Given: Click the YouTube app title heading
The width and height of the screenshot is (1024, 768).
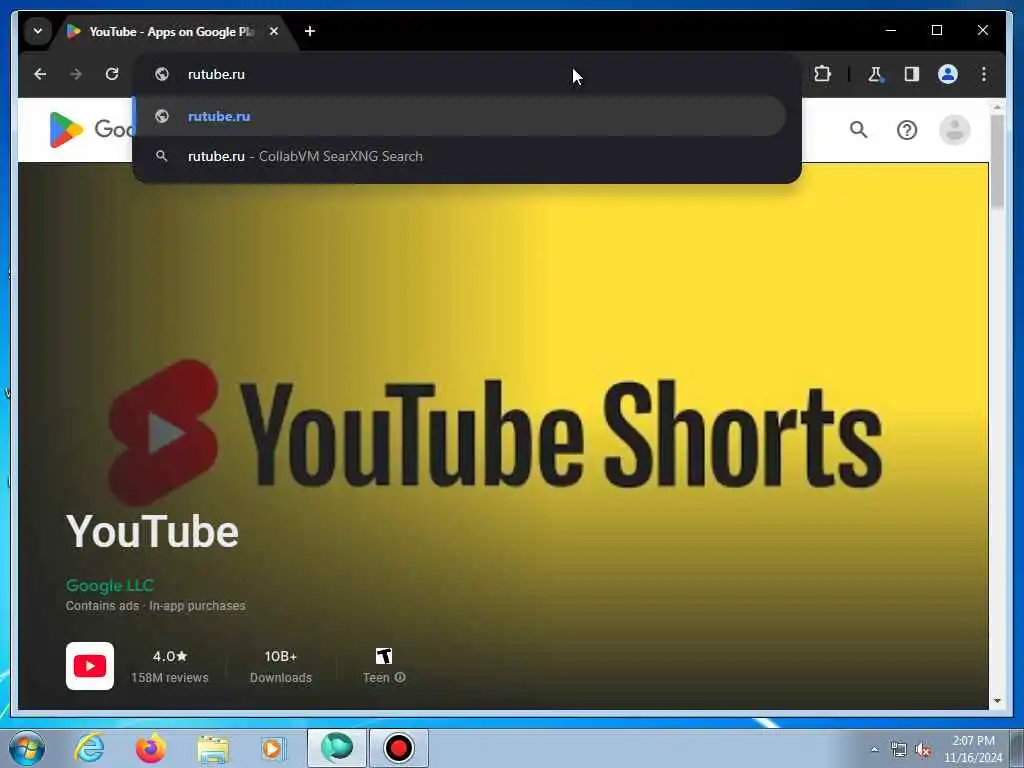Looking at the screenshot, I should 152,532.
